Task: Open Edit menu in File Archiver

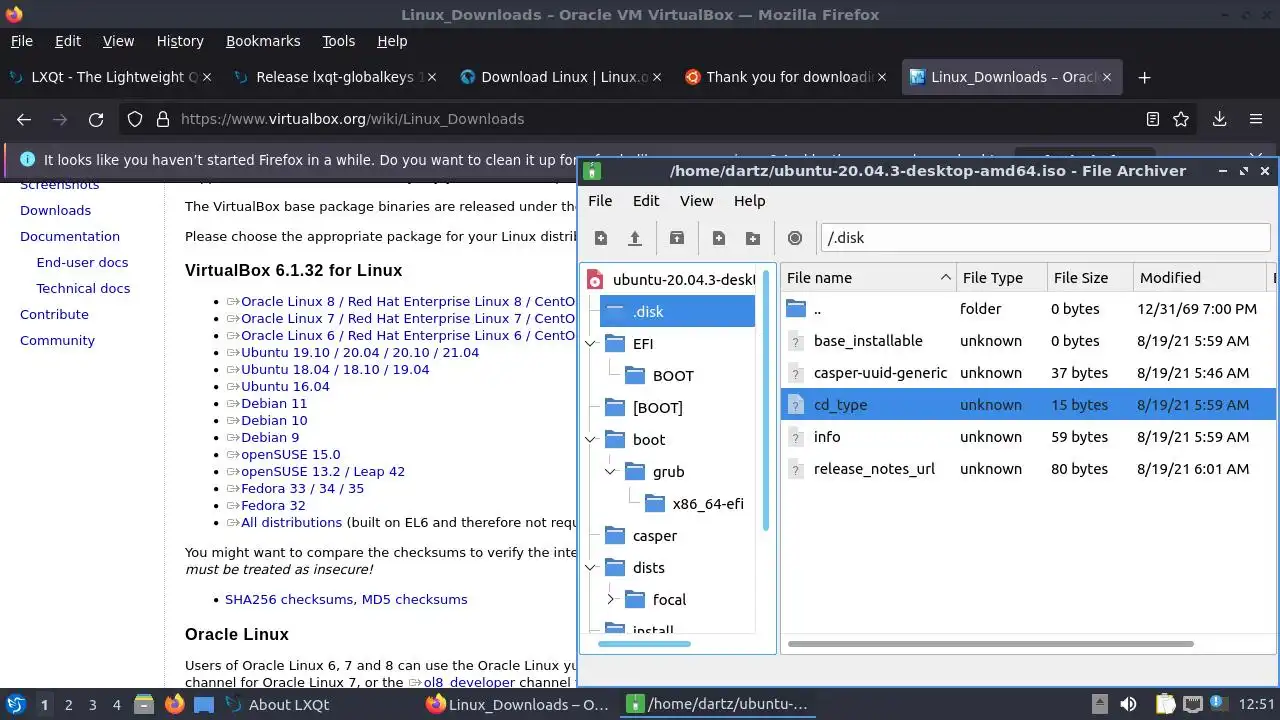Action: (x=646, y=201)
